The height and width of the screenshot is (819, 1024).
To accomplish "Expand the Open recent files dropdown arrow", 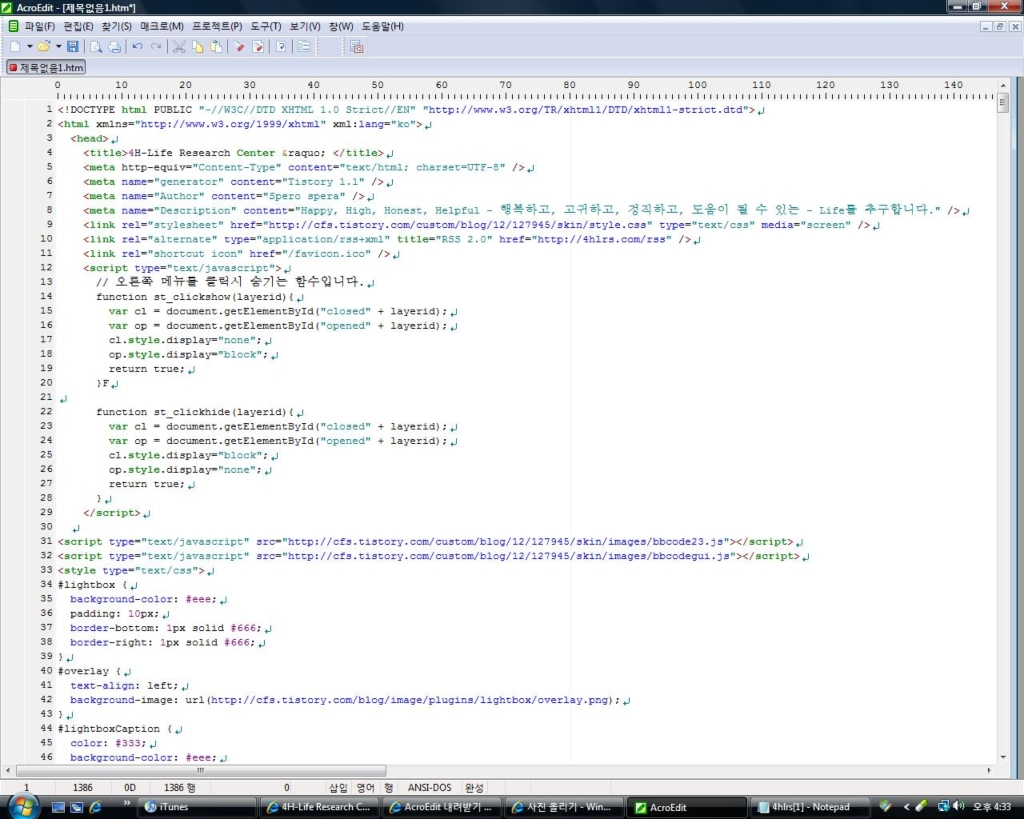I will point(58,46).
